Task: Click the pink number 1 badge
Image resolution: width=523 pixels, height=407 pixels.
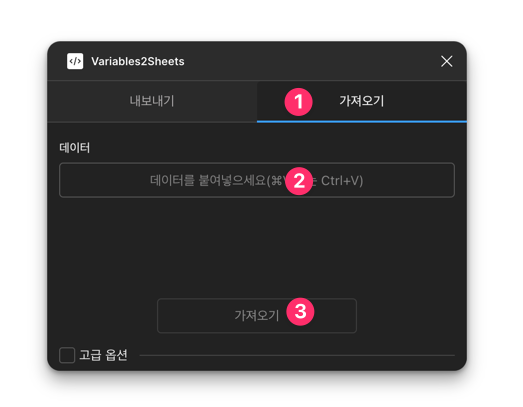Action: (299, 102)
